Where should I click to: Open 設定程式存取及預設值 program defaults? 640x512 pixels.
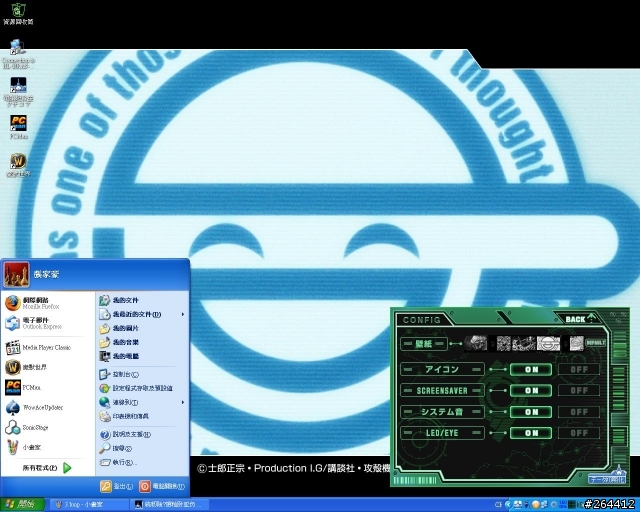pyautogui.click(x=142, y=388)
